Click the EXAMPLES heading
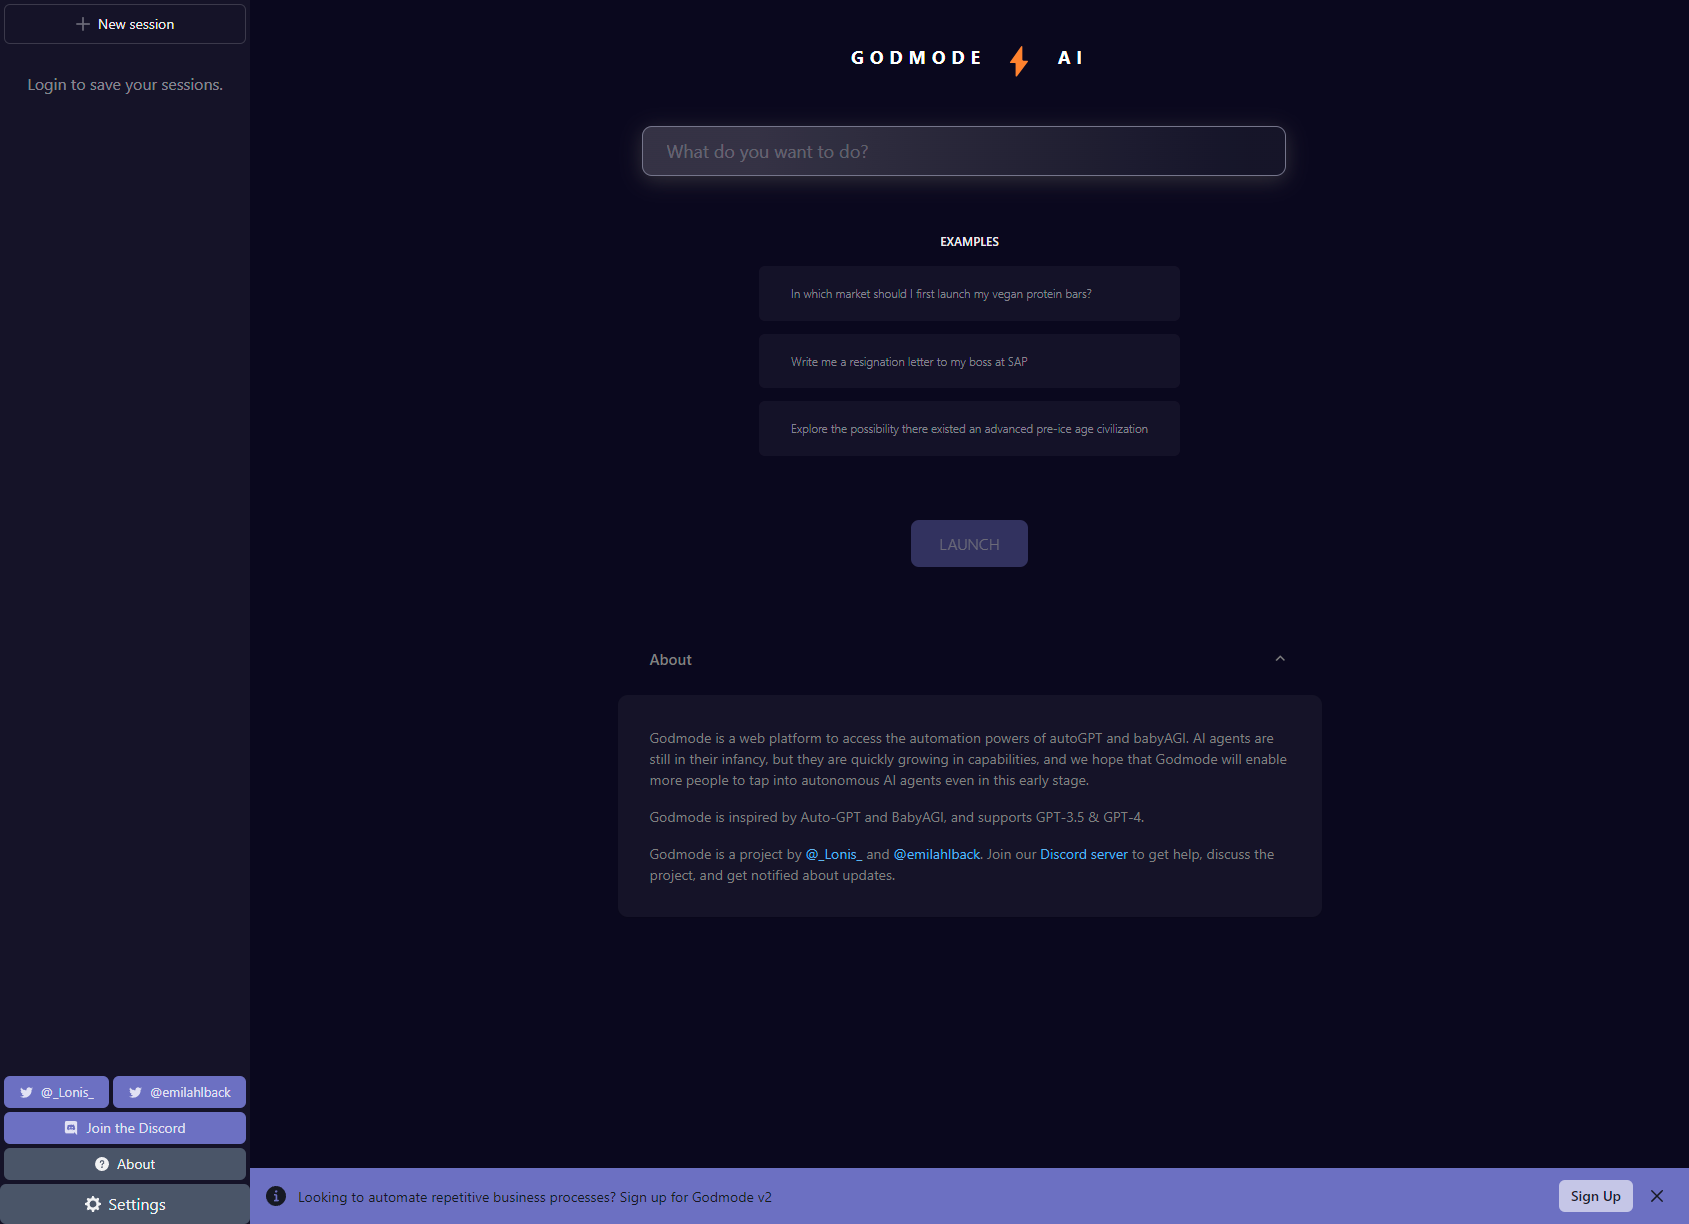Image resolution: width=1689 pixels, height=1224 pixels. pyautogui.click(x=969, y=242)
